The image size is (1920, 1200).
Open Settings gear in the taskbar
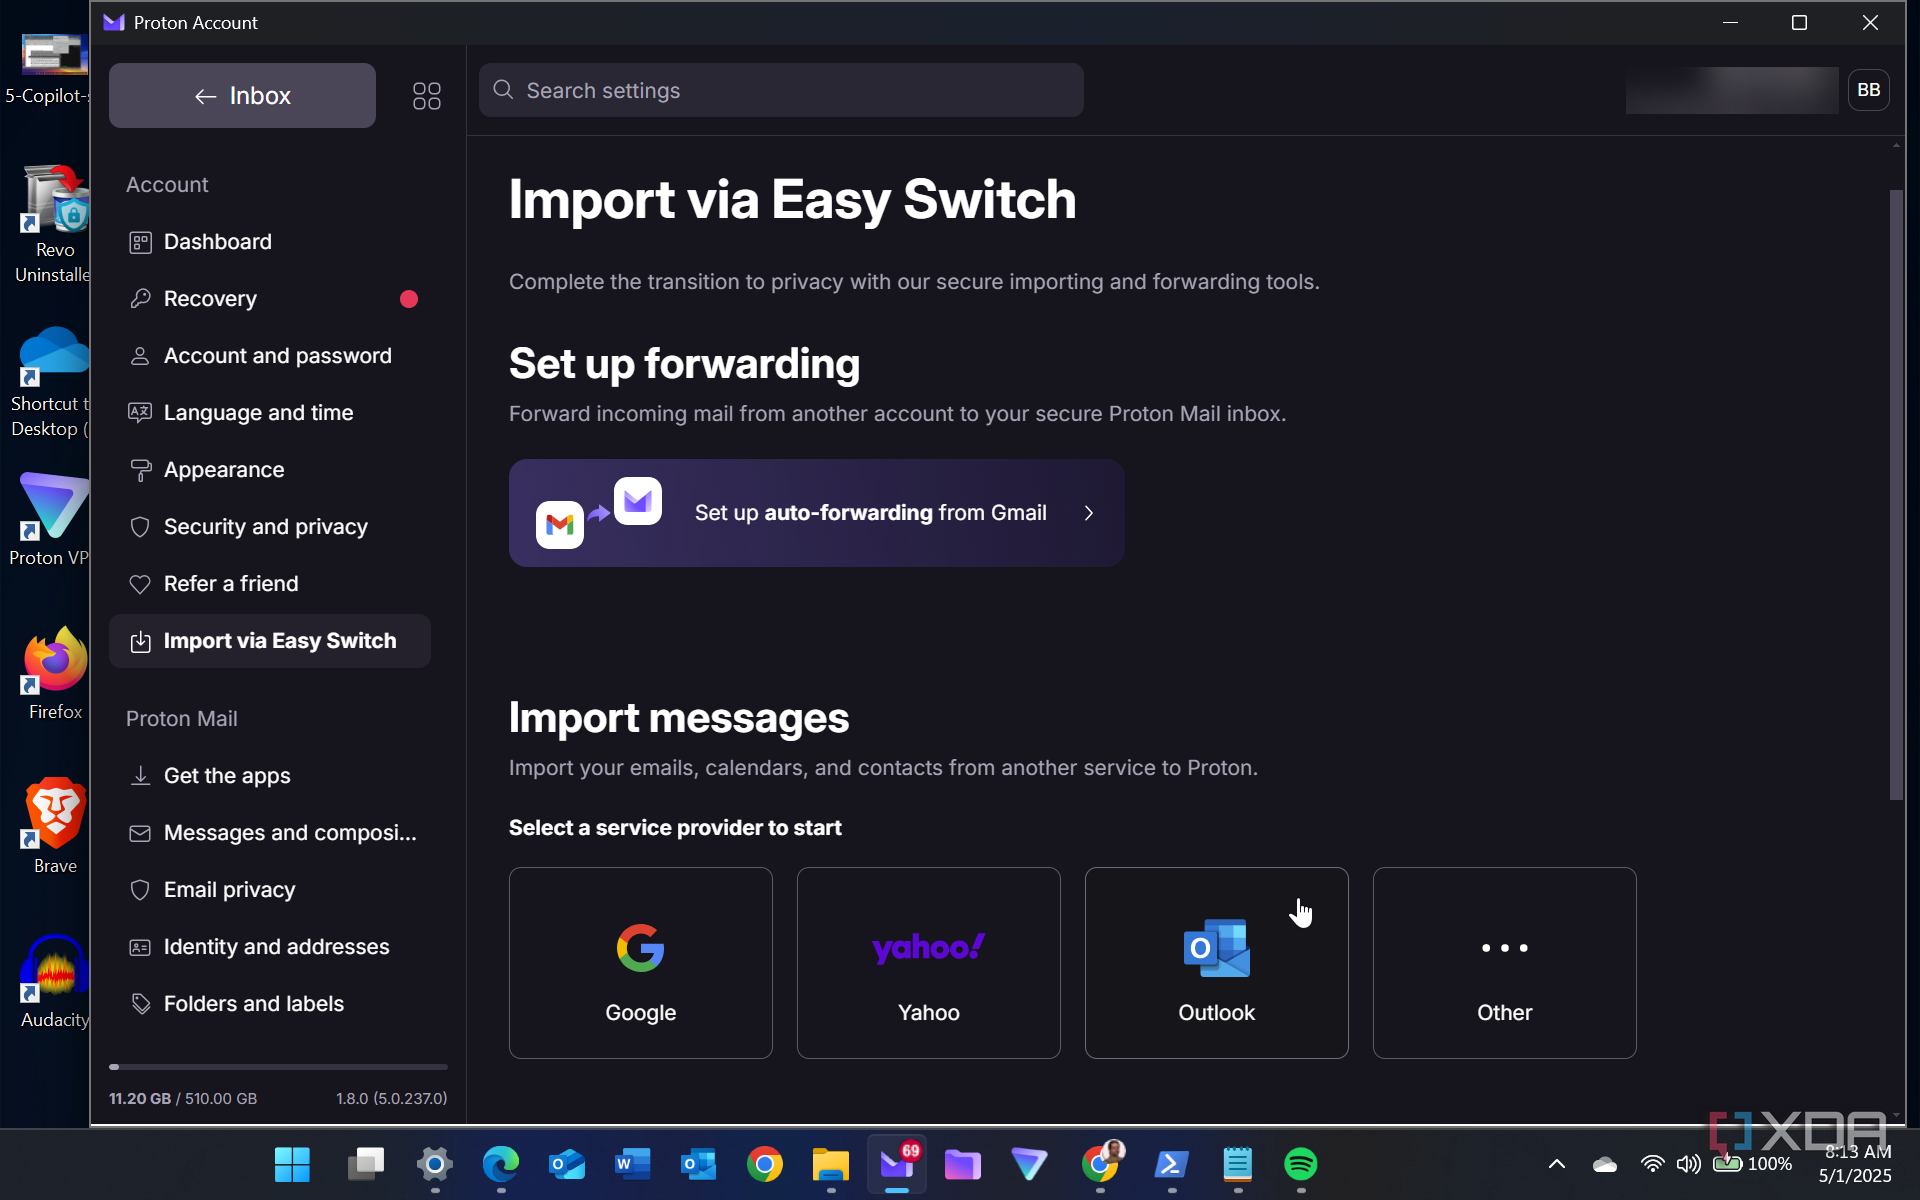[435, 1164]
